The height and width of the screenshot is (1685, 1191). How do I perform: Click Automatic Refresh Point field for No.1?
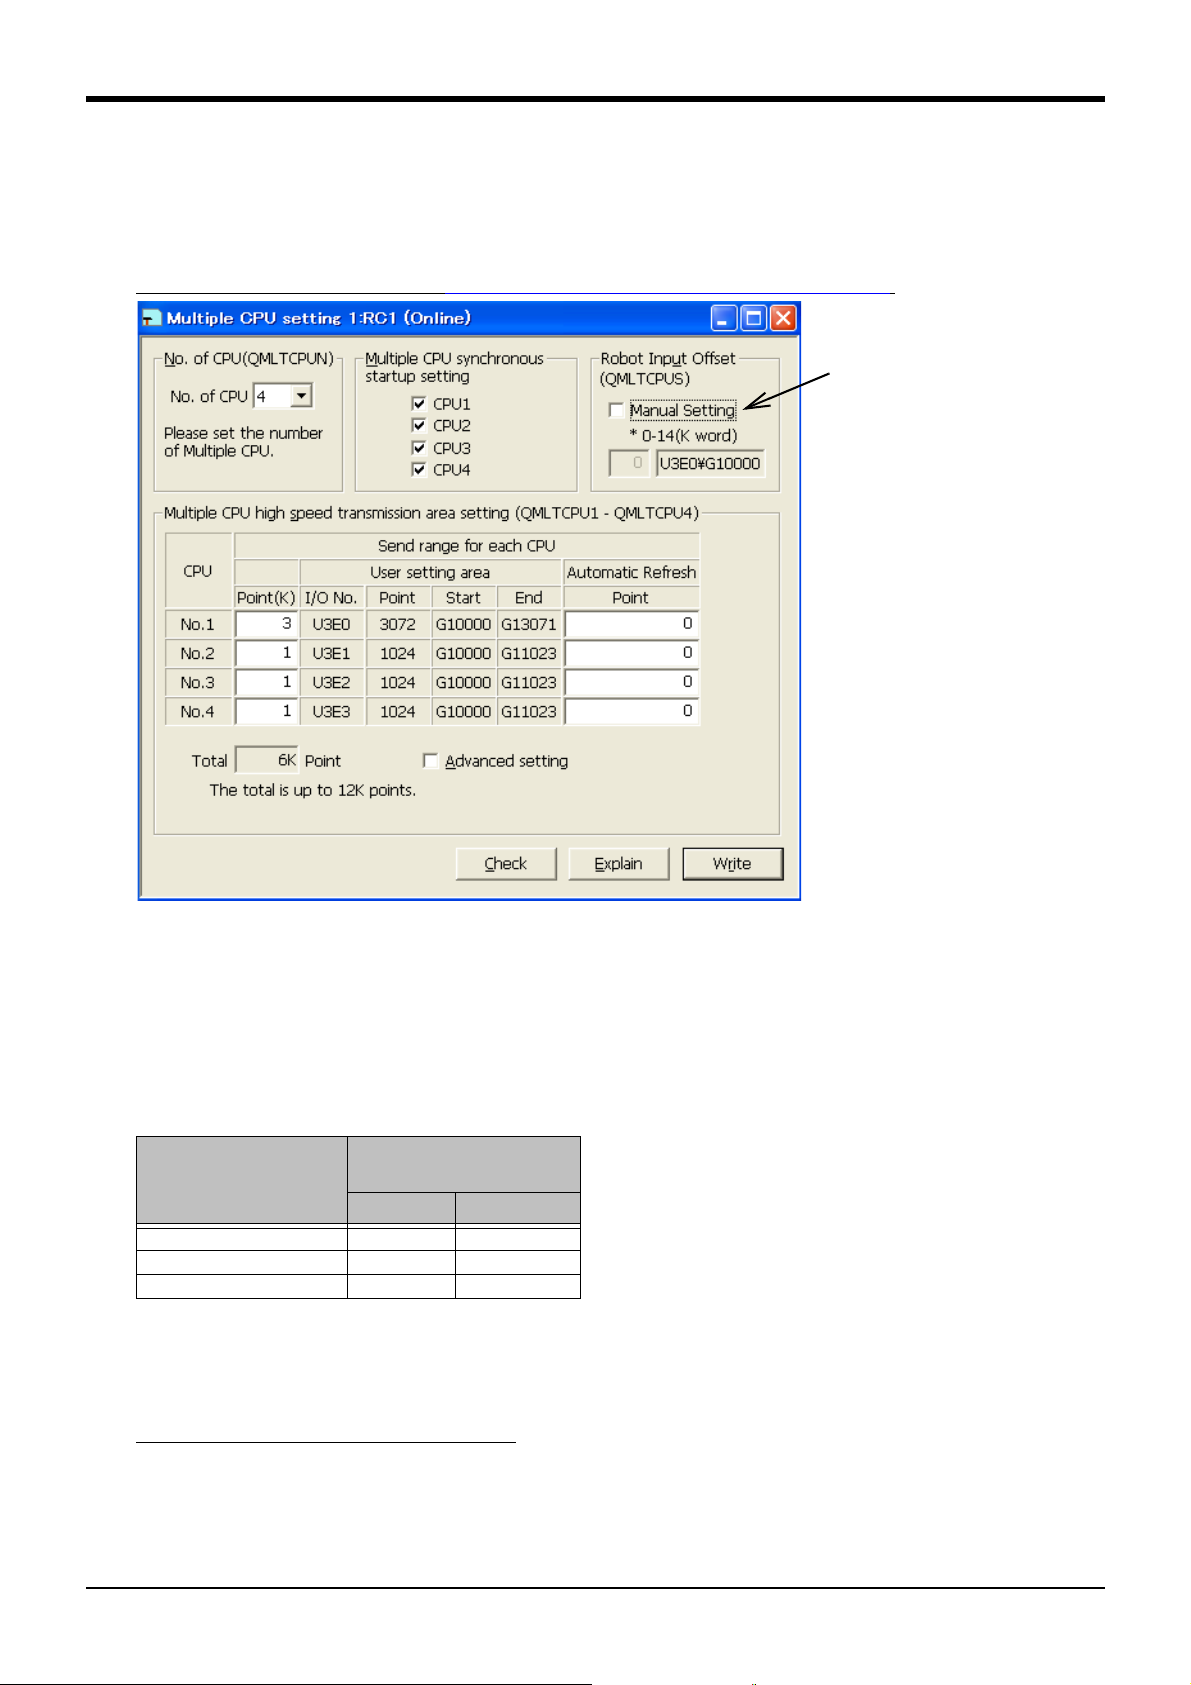tap(631, 624)
